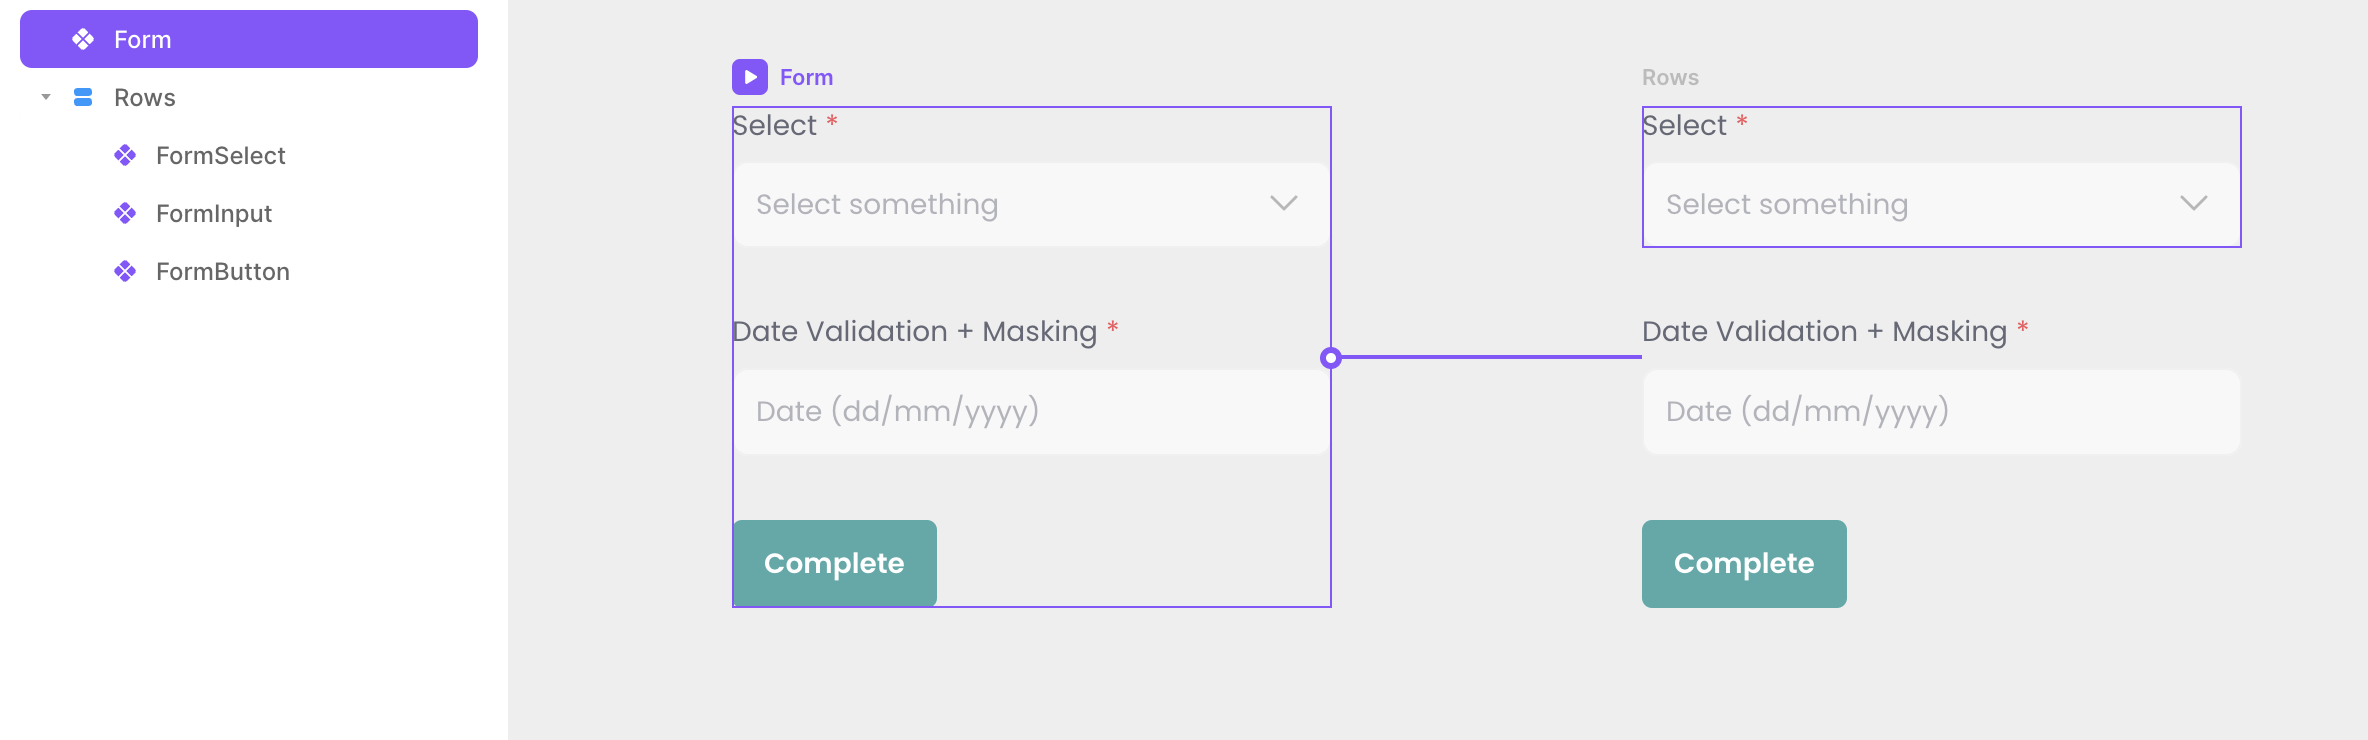Click the Rows layout icon in tree
The width and height of the screenshot is (2368, 740).
83,97
